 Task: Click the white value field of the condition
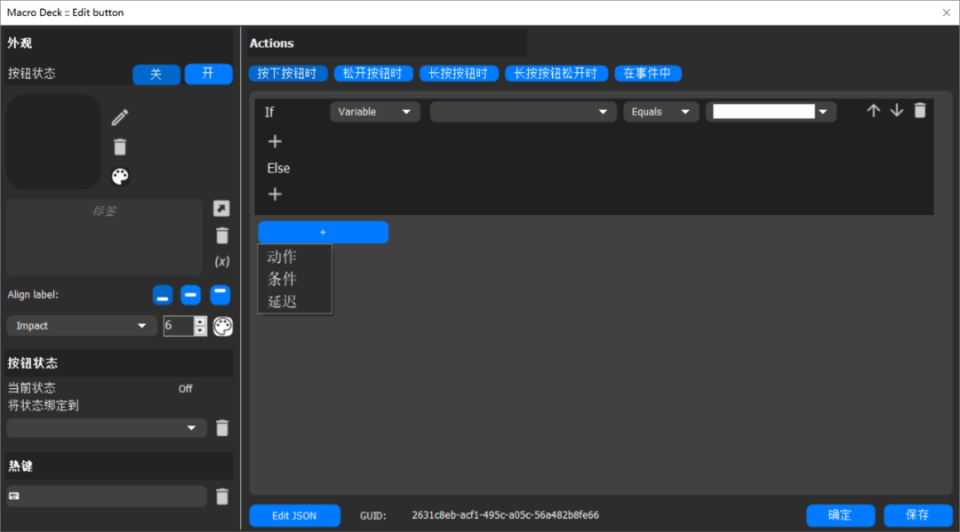763,111
